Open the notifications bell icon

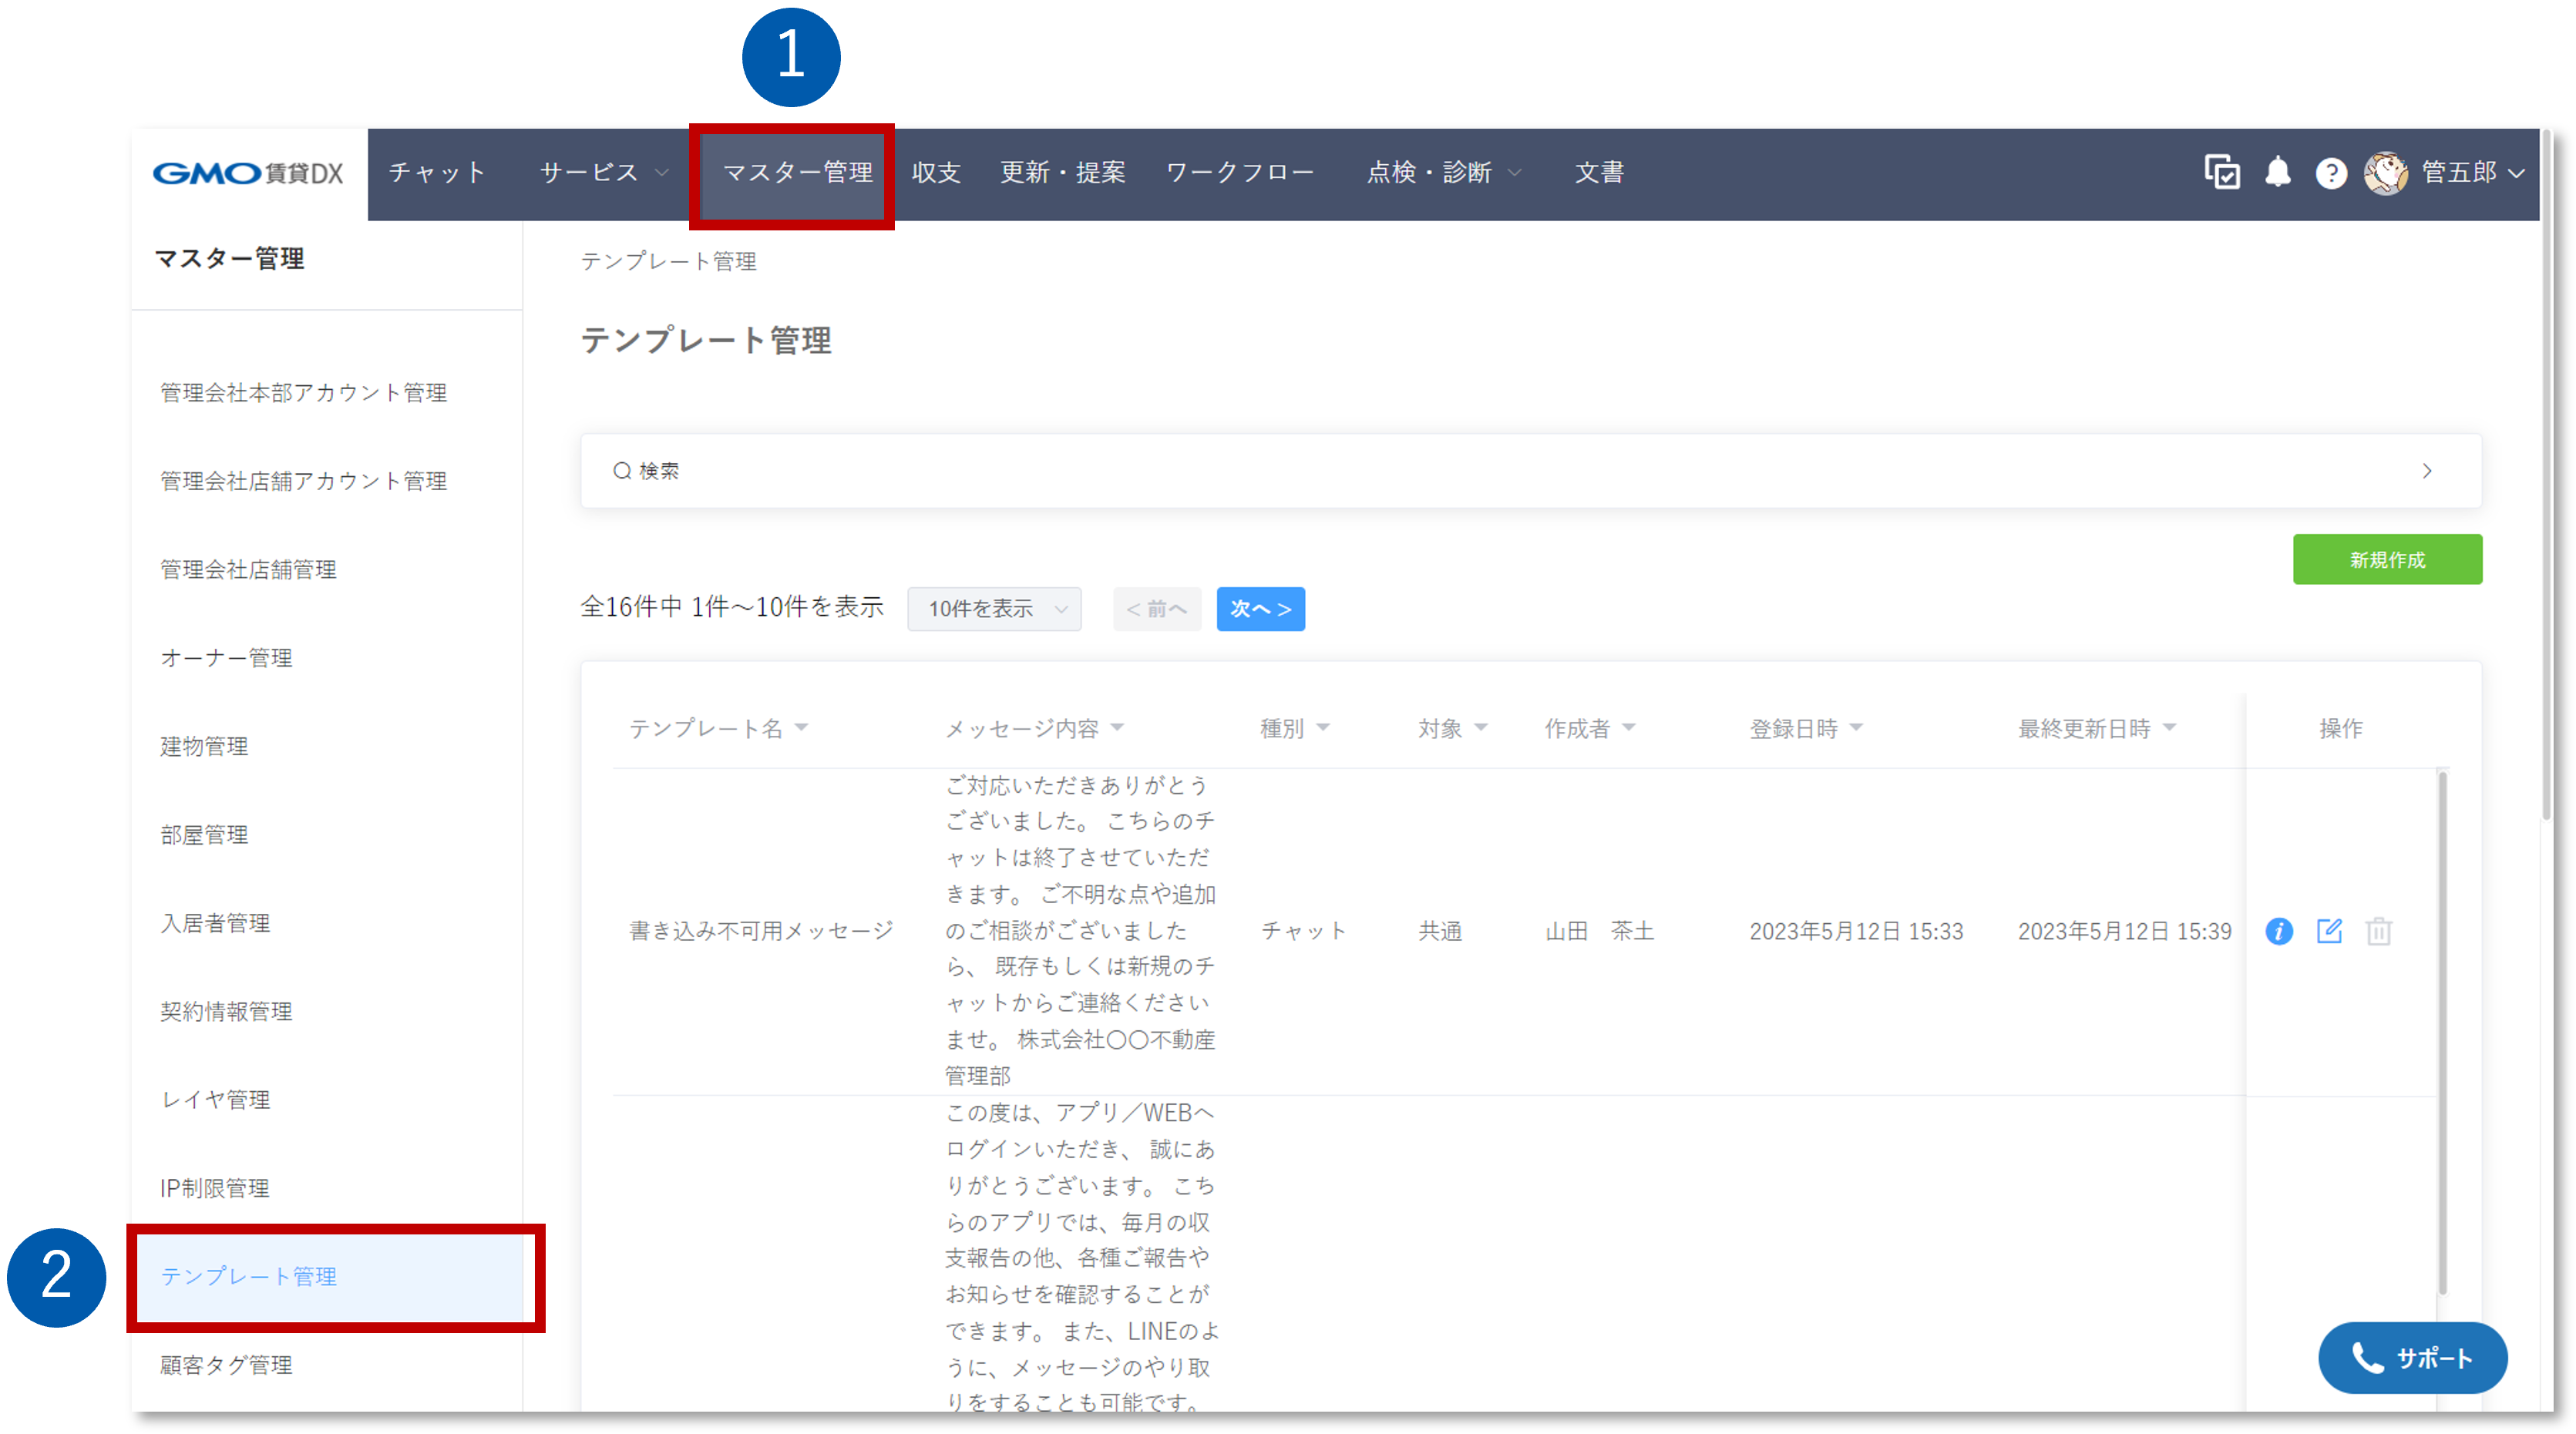point(2279,173)
